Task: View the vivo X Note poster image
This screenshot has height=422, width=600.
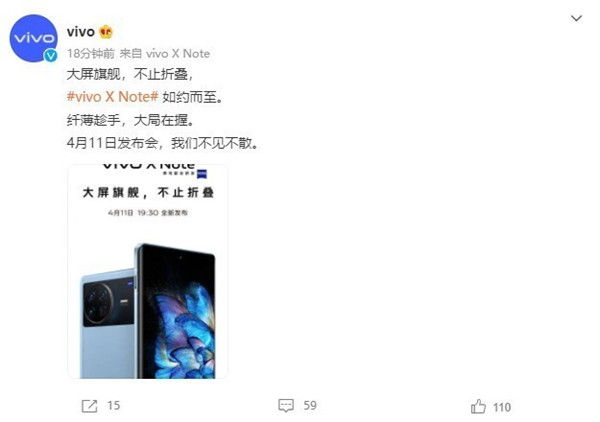Action: (x=148, y=271)
